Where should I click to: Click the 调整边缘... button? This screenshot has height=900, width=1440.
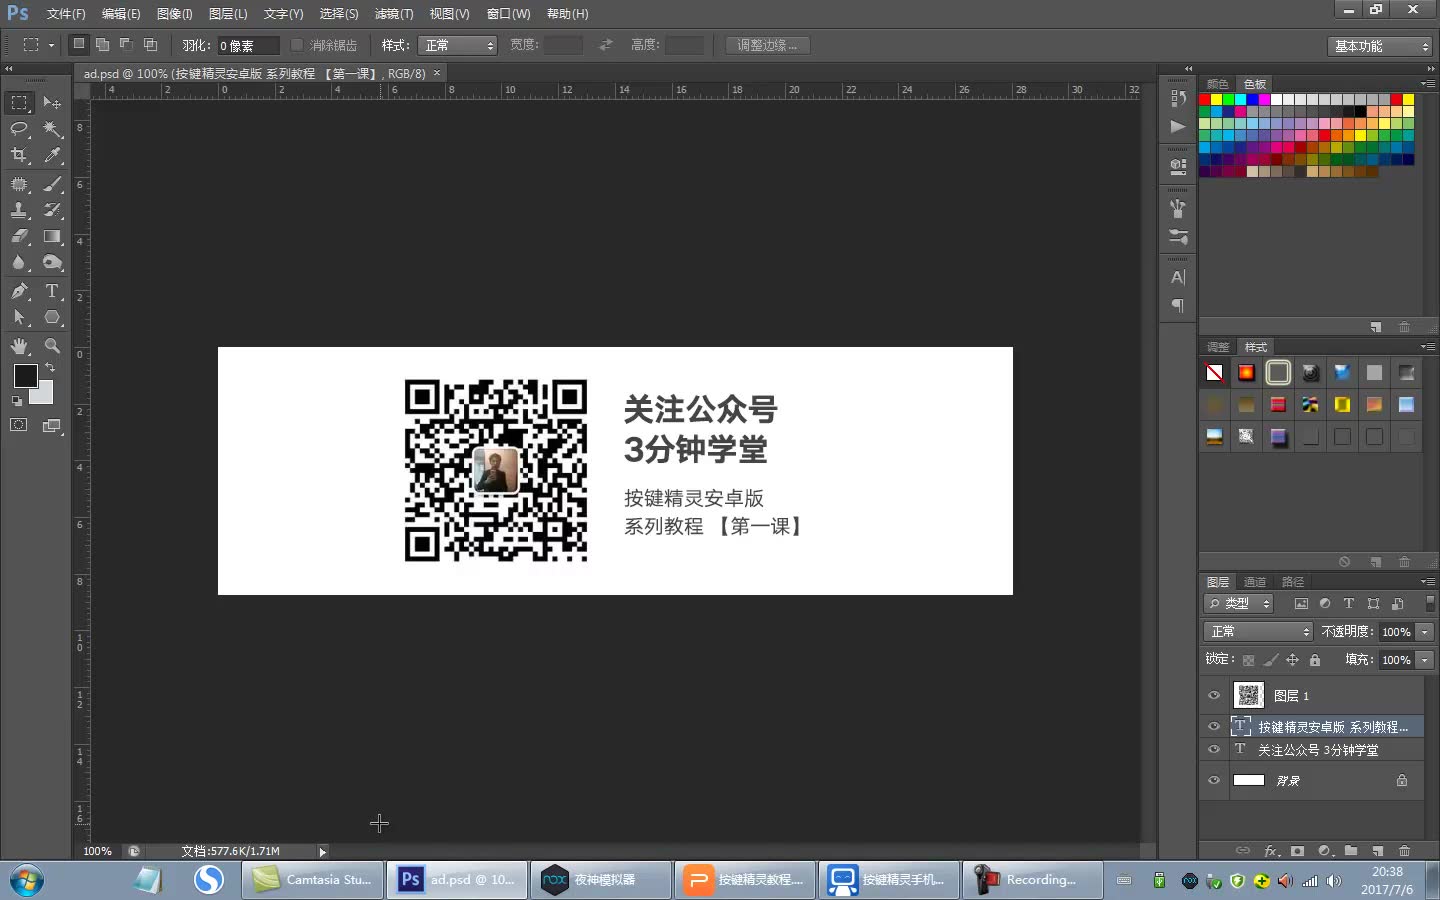(767, 45)
